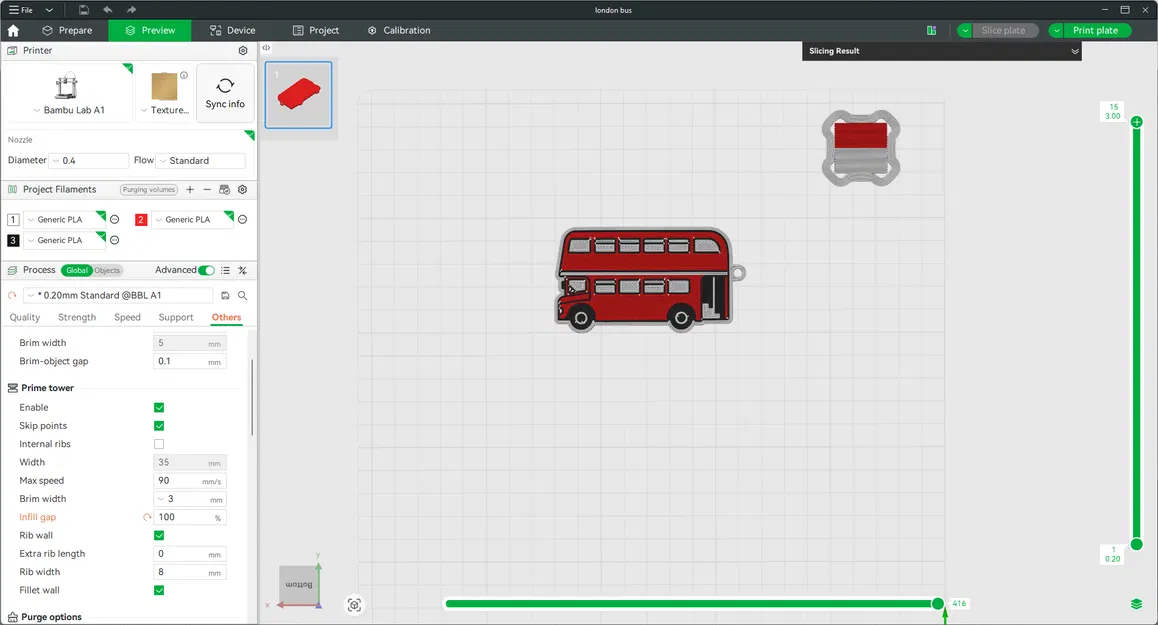Screen dimensions: 1158x625
Task: Click the Purging volumes button
Action: click(x=149, y=189)
